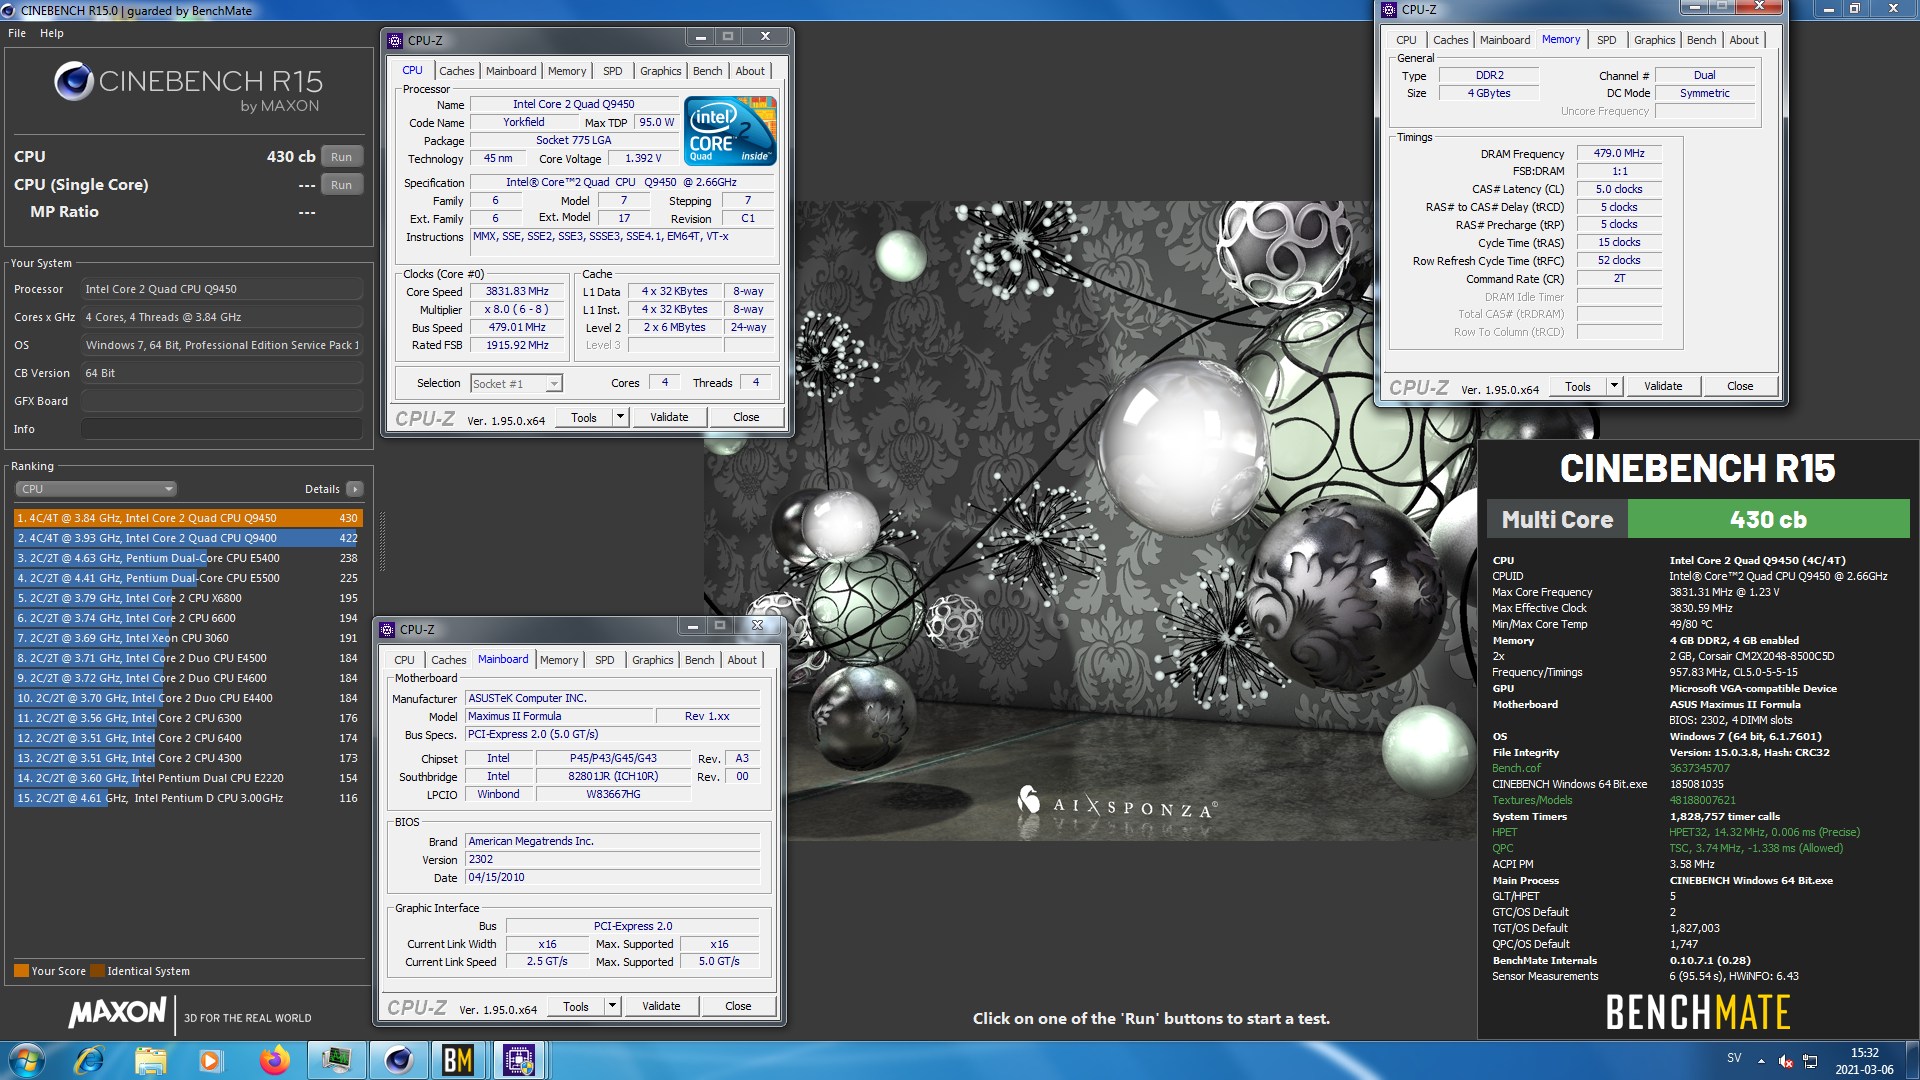Click the HPET timer entry

pos(1504,832)
